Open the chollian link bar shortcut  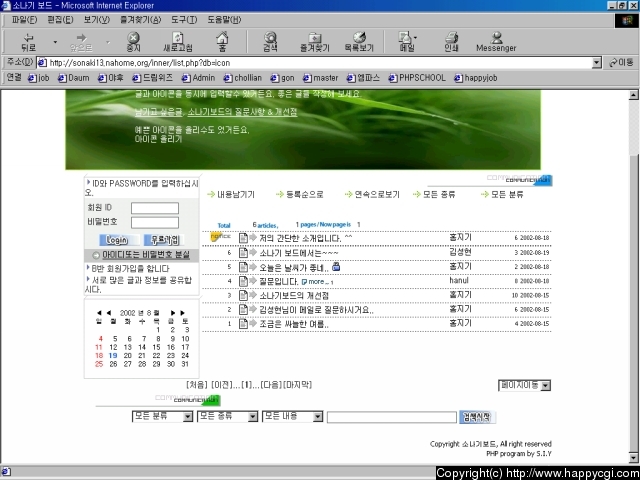coord(243,78)
